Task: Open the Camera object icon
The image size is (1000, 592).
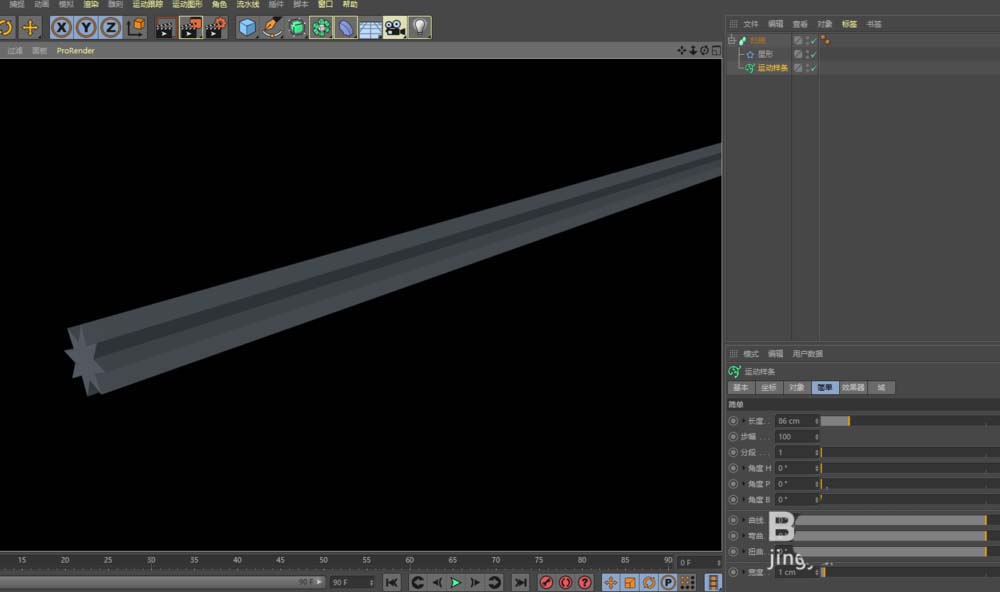Action: click(x=394, y=28)
